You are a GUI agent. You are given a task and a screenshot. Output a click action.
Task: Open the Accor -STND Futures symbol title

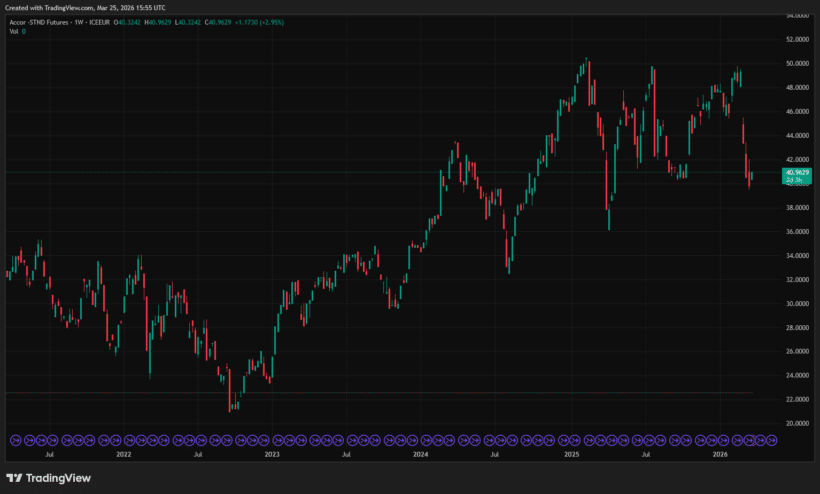pyautogui.click(x=39, y=22)
